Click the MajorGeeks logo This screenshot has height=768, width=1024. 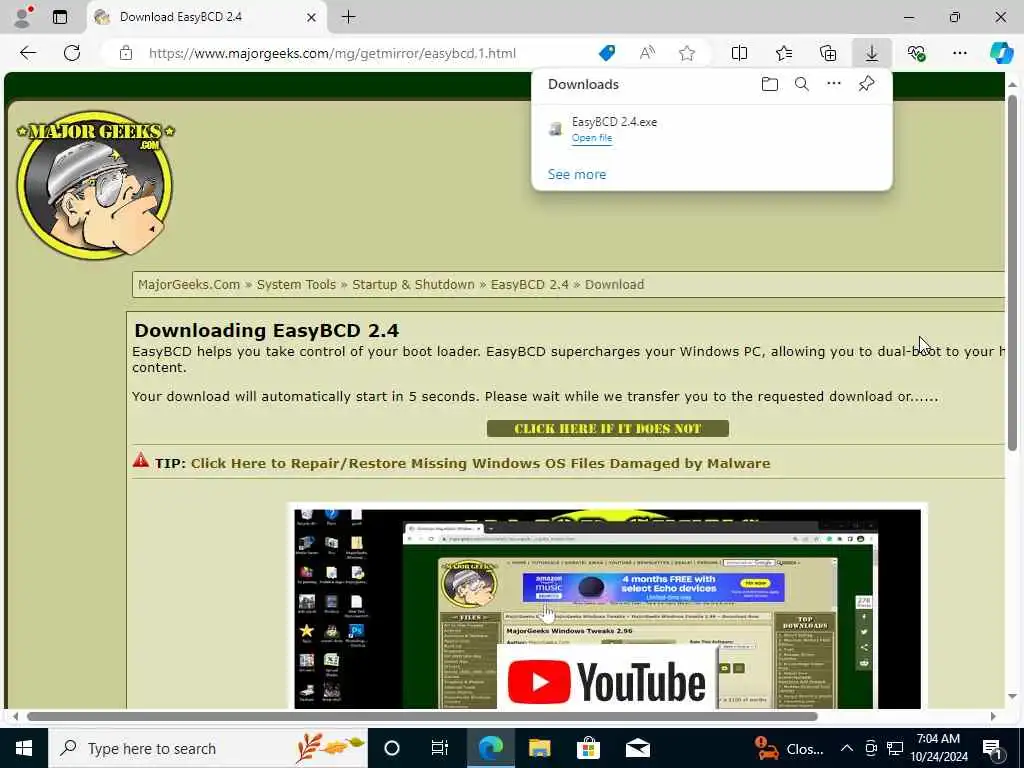pos(95,185)
